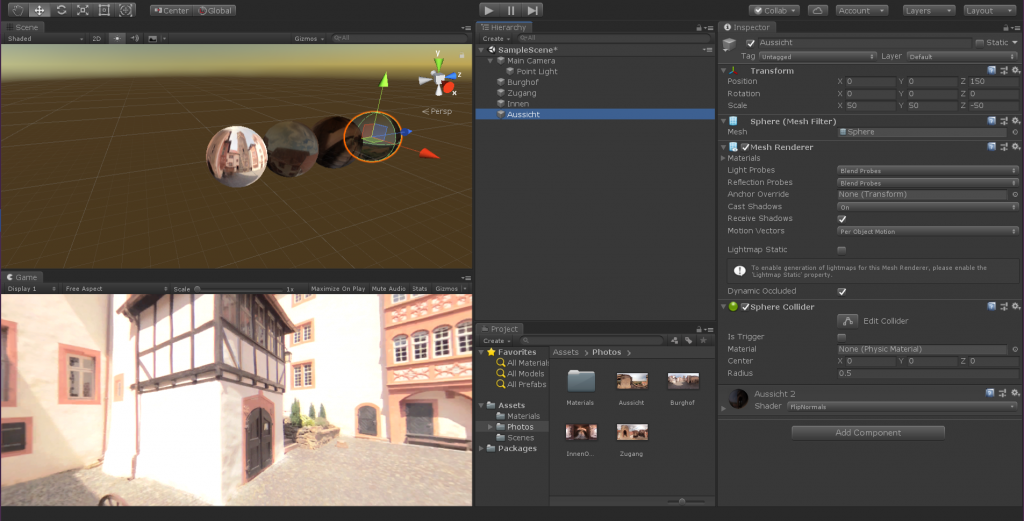Click the Edit Collider button

848,321
